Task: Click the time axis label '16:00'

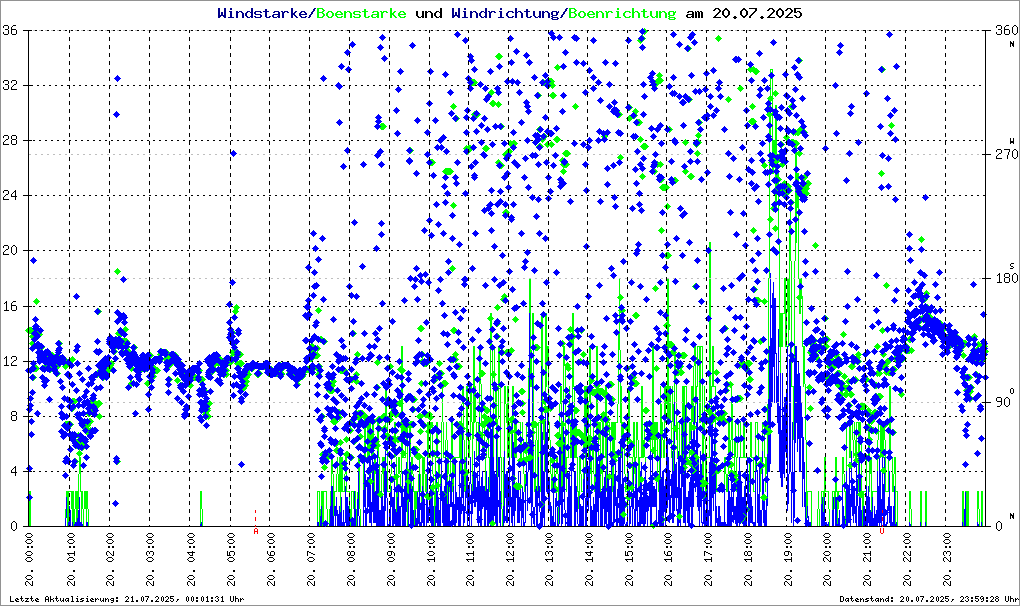Action: (669, 549)
